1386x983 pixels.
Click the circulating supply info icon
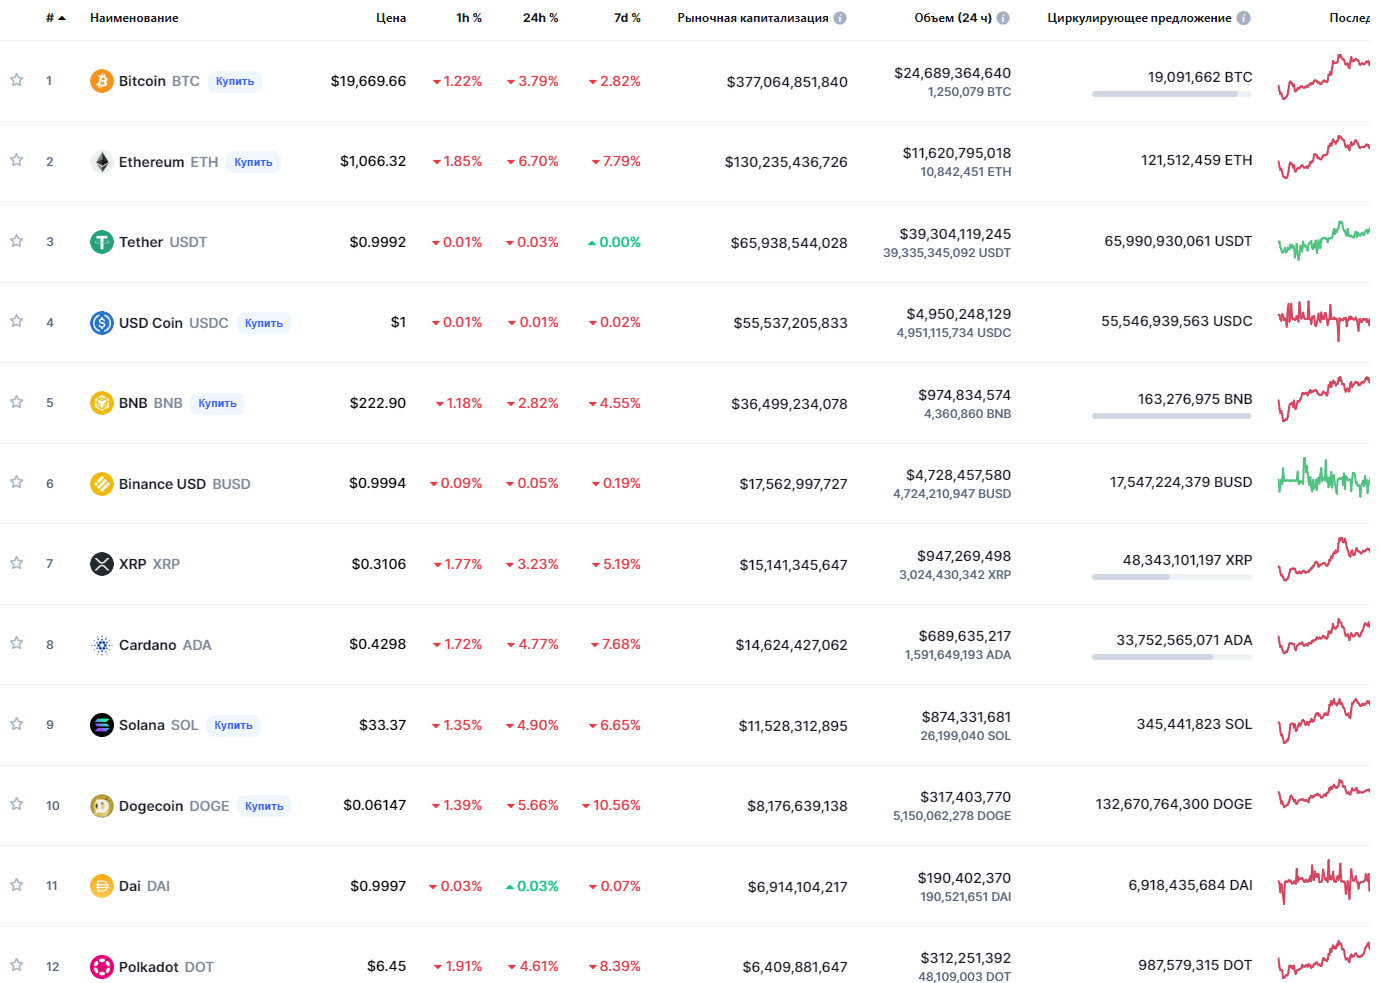(1243, 18)
